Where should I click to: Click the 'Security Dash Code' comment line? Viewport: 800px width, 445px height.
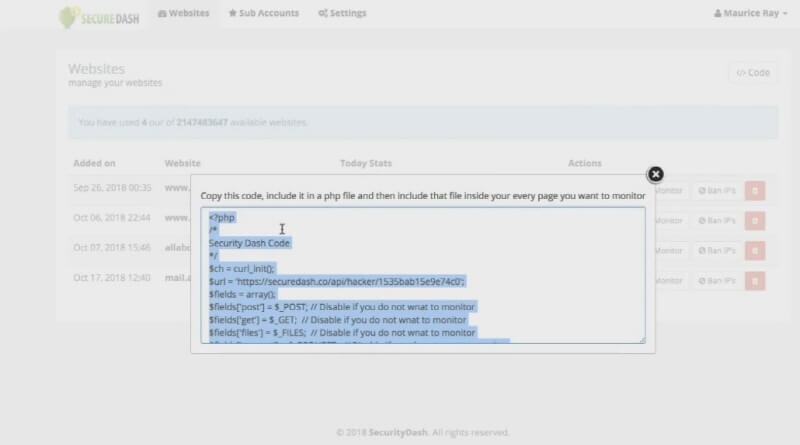[x=249, y=243]
